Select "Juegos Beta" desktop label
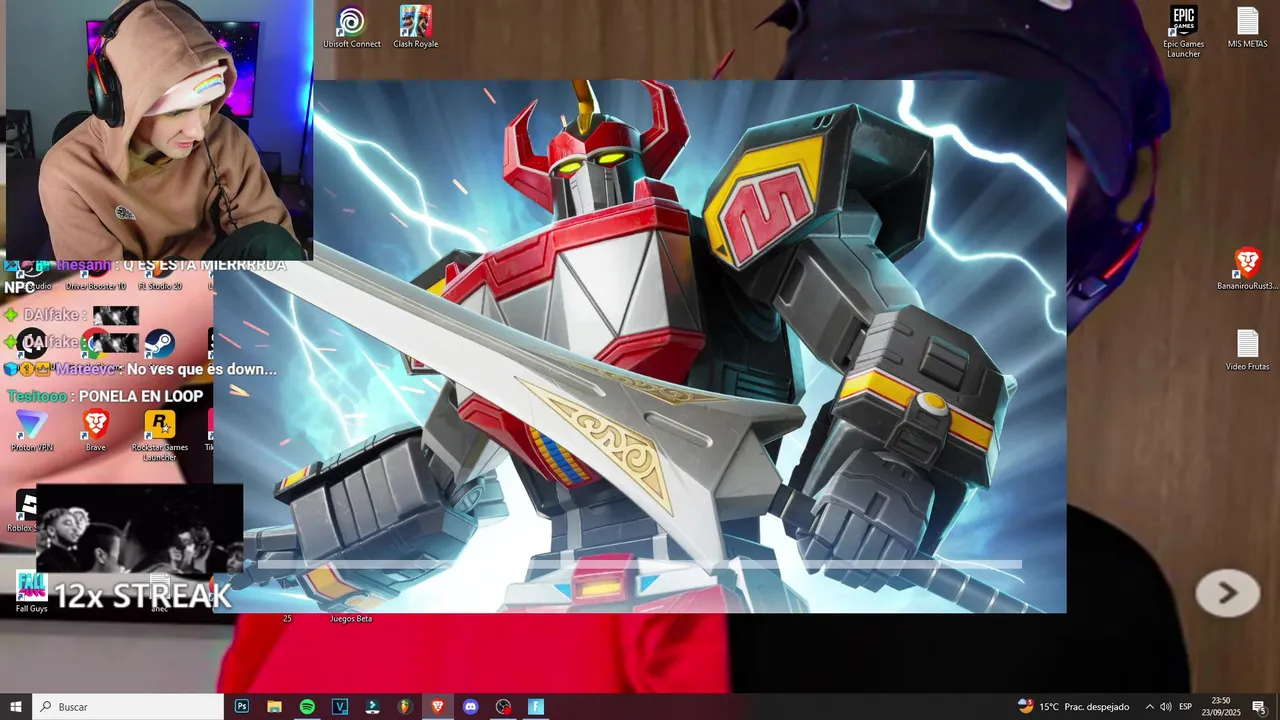The image size is (1280, 720). 351,619
